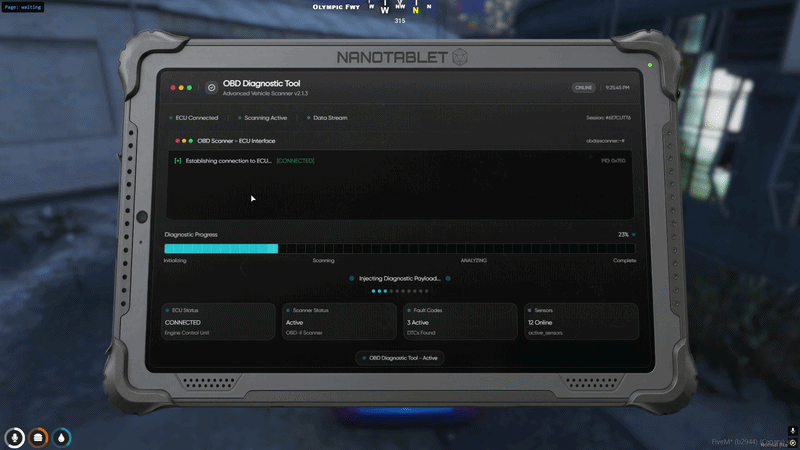Click the "315" compass heading value
Screen dimensions: 800x450
coord(399,21)
